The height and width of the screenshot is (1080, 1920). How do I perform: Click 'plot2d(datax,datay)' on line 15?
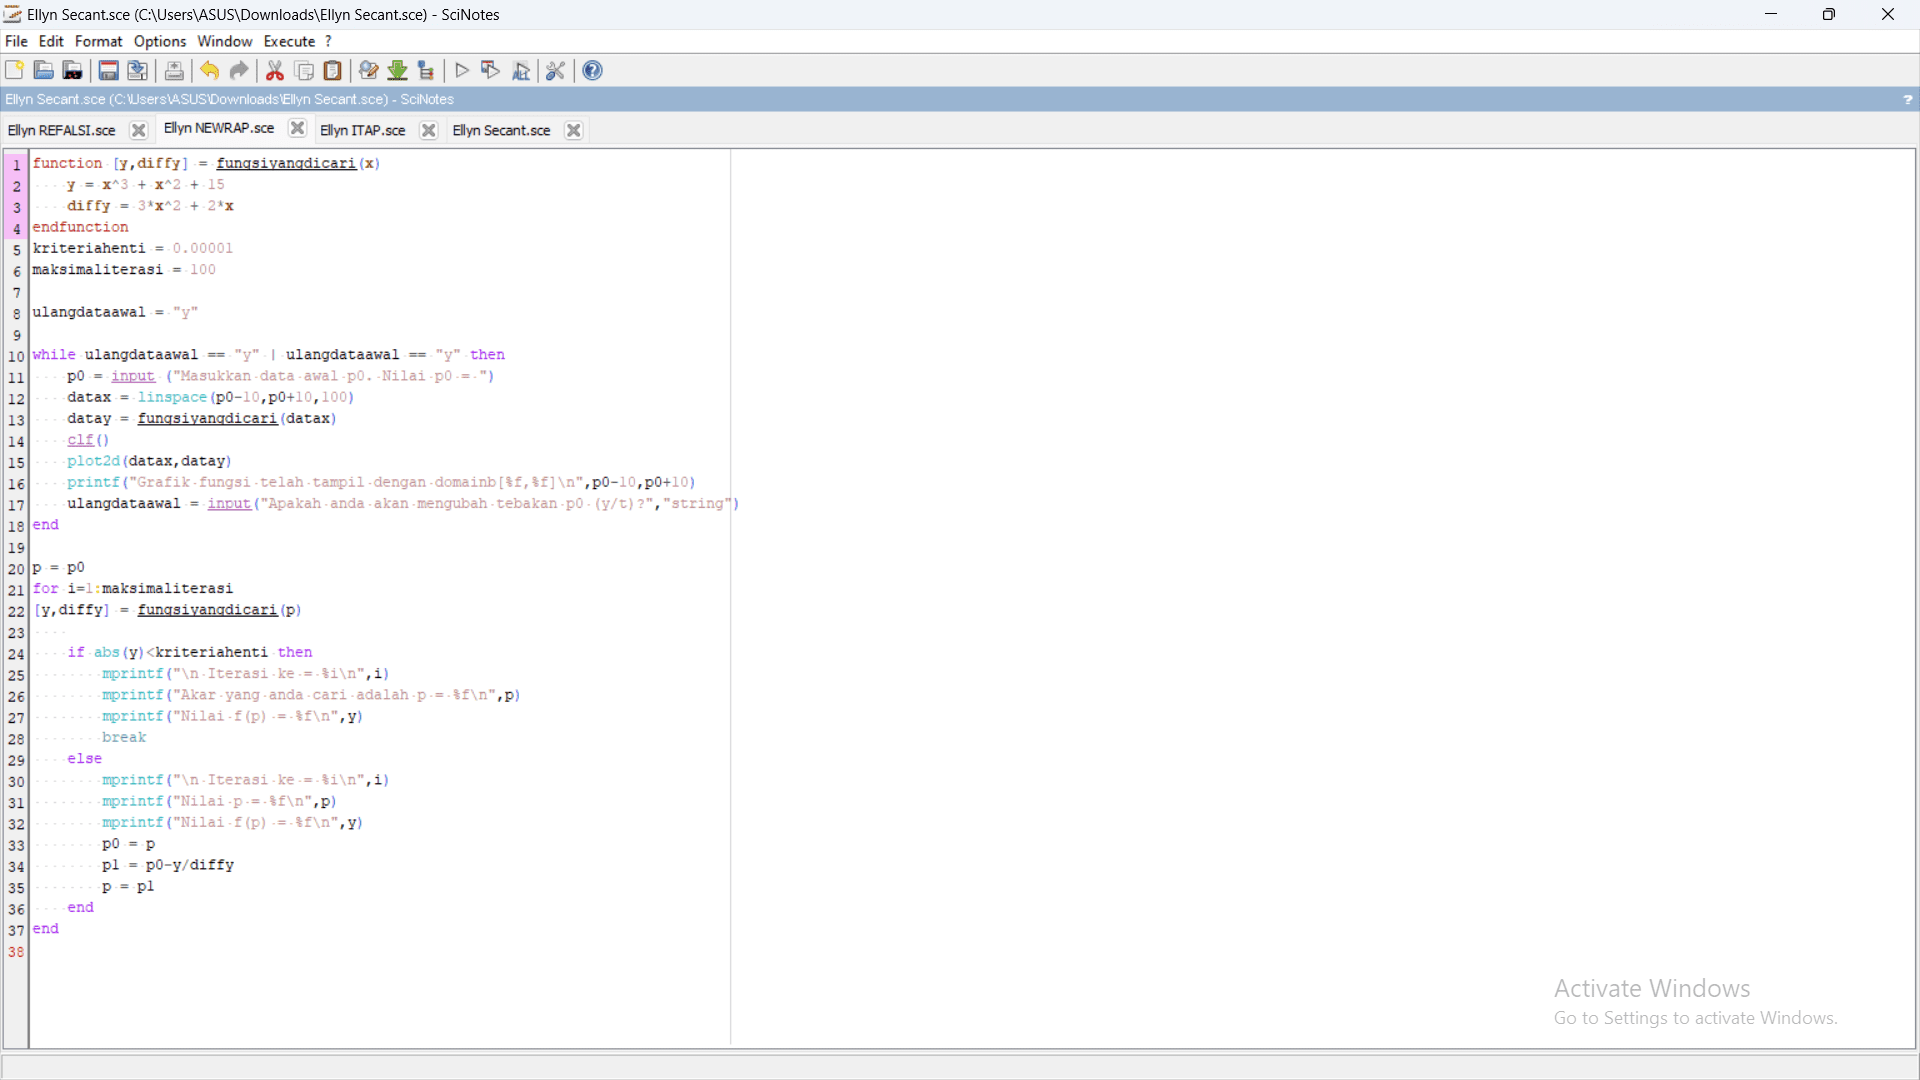(x=150, y=461)
